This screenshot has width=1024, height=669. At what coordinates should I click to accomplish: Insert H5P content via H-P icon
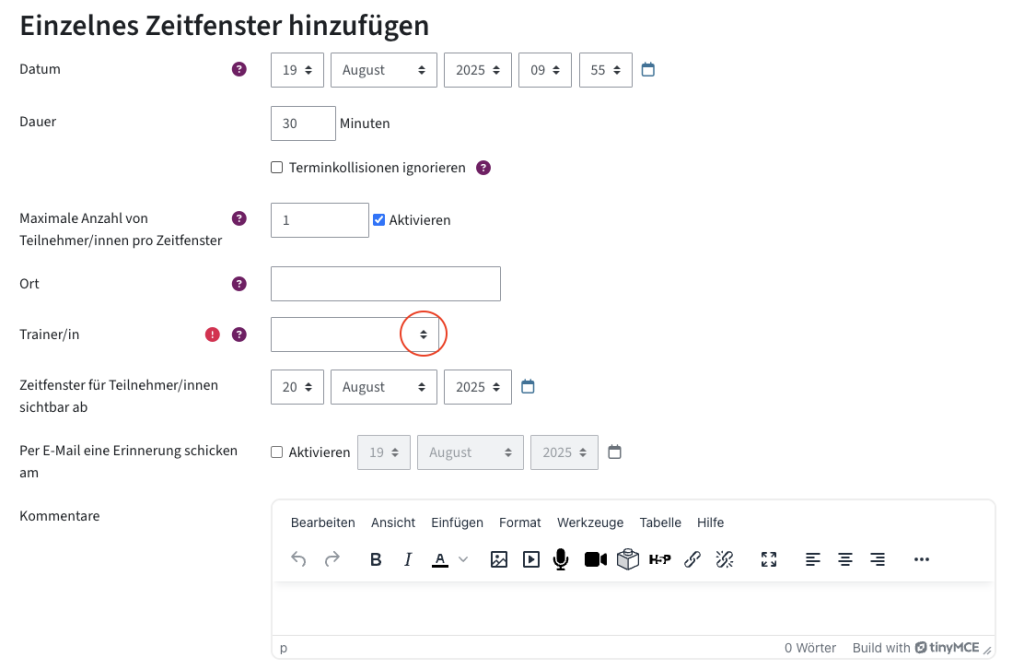point(660,559)
